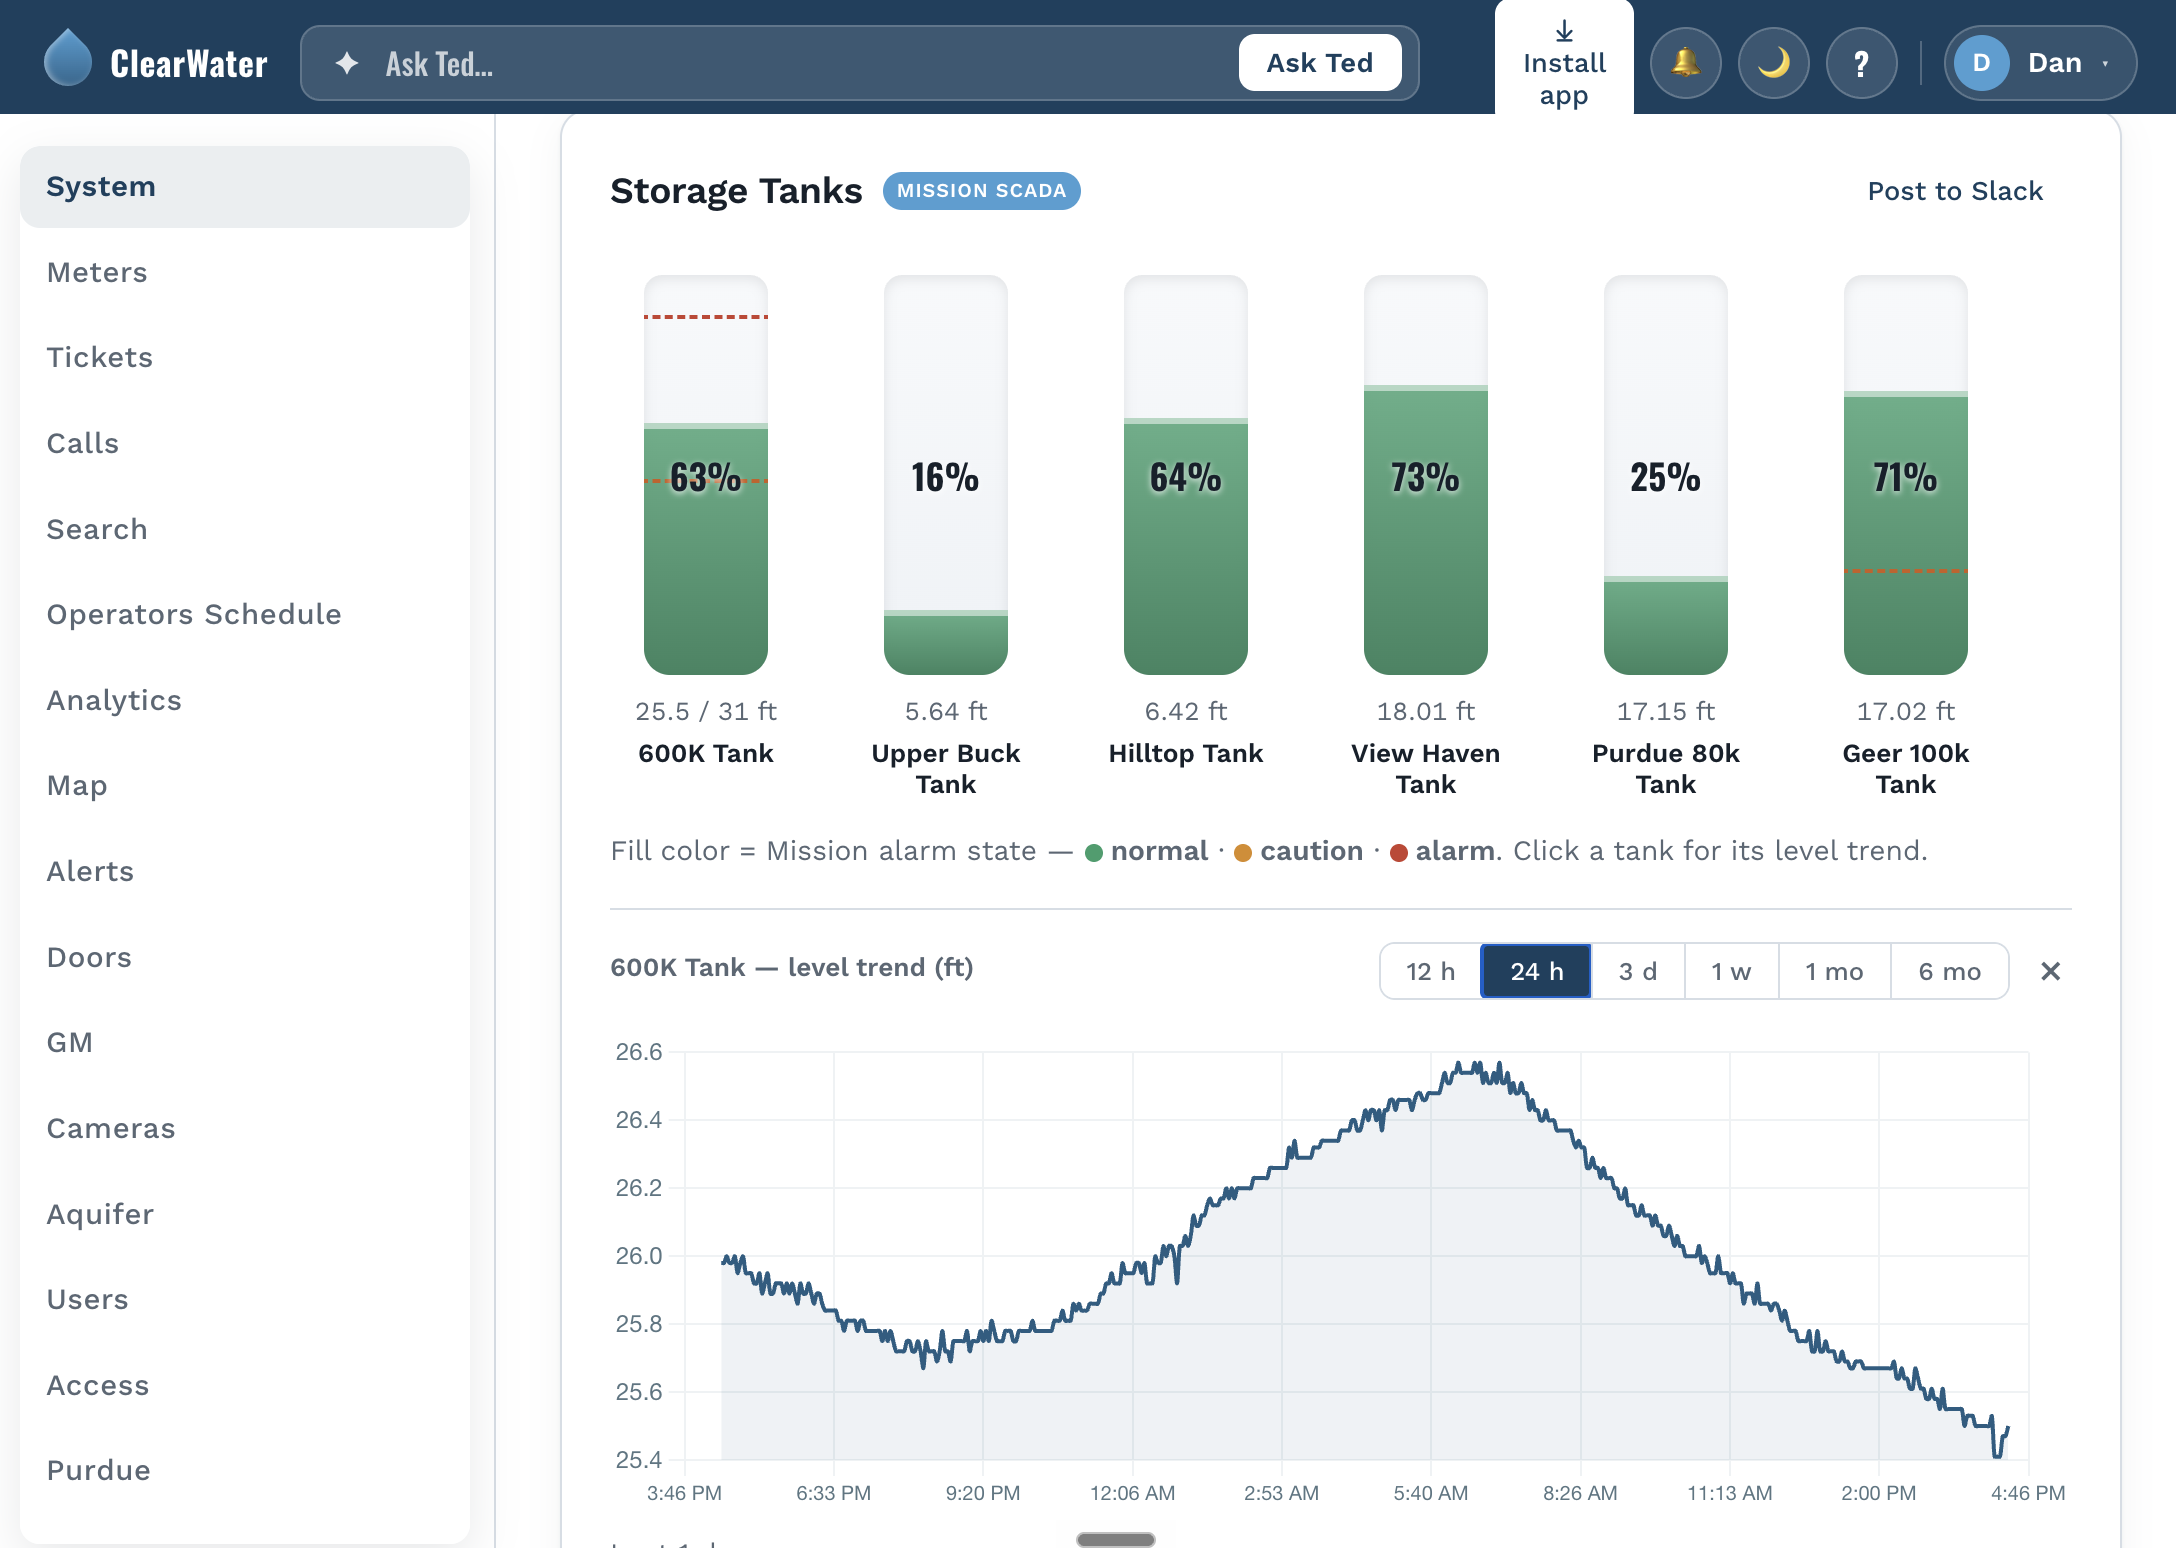Open the Upper Buck Tank gauge at 16%
This screenshot has width=2176, height=1548.
tap(946, 475)
